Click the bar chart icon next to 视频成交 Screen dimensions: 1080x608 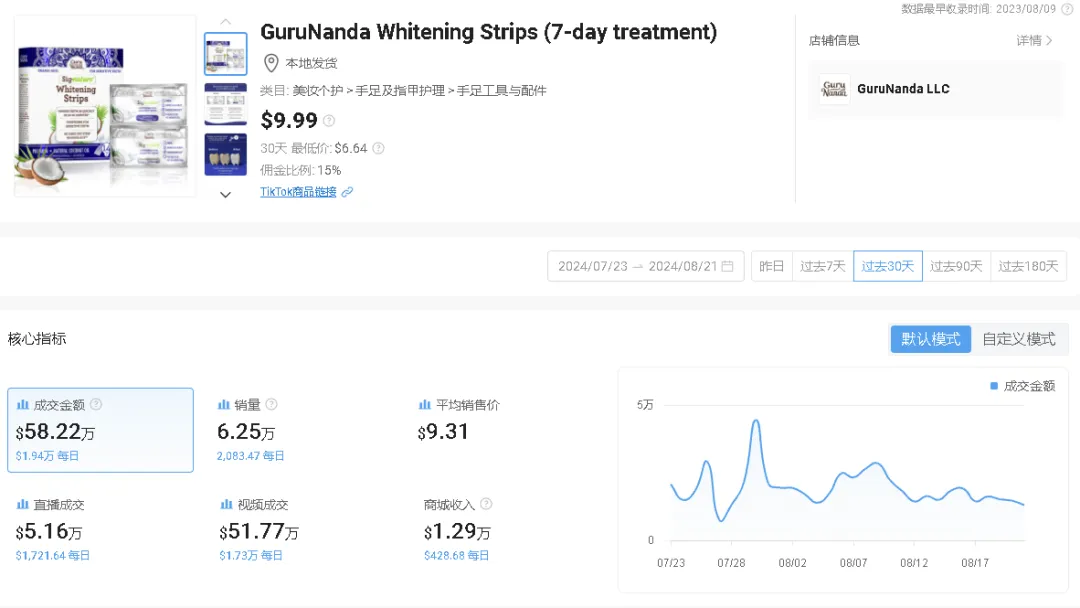(x=227, y=505)
